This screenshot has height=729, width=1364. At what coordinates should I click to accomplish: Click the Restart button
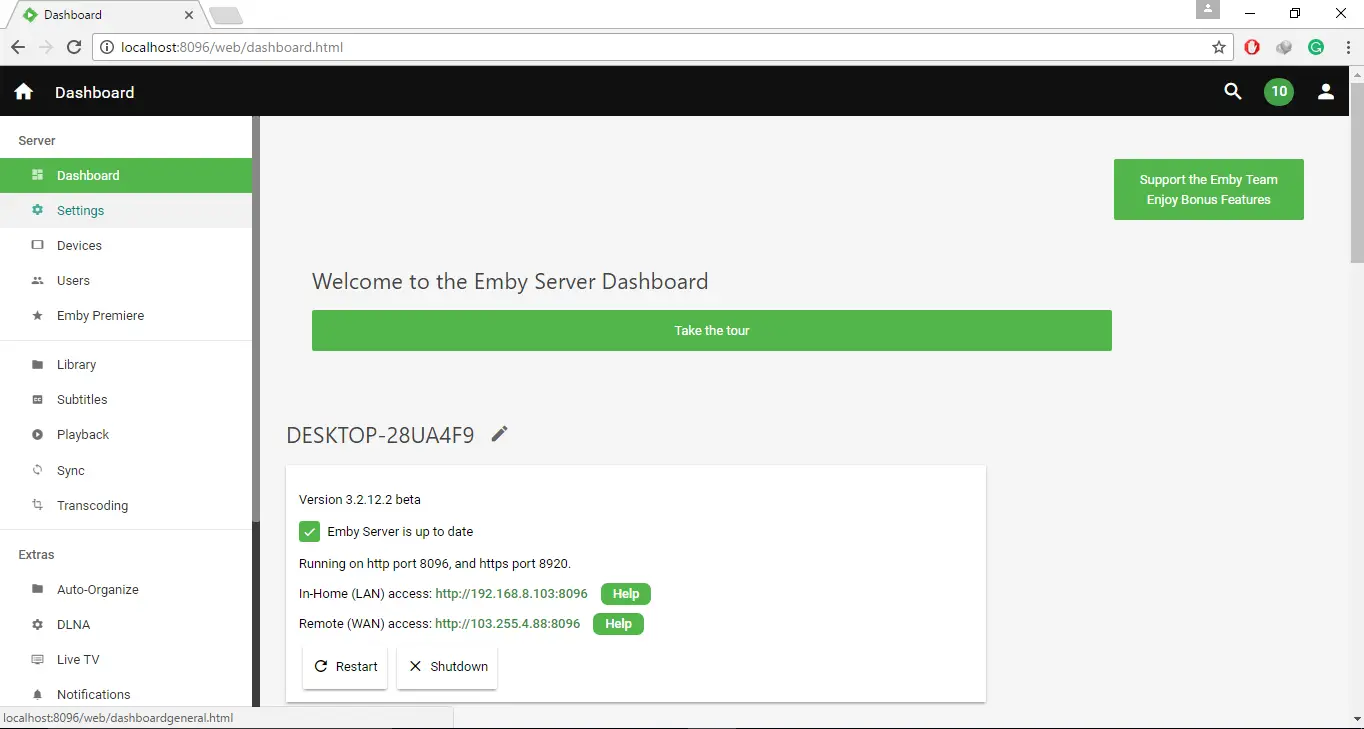click(x=345, y=666)
